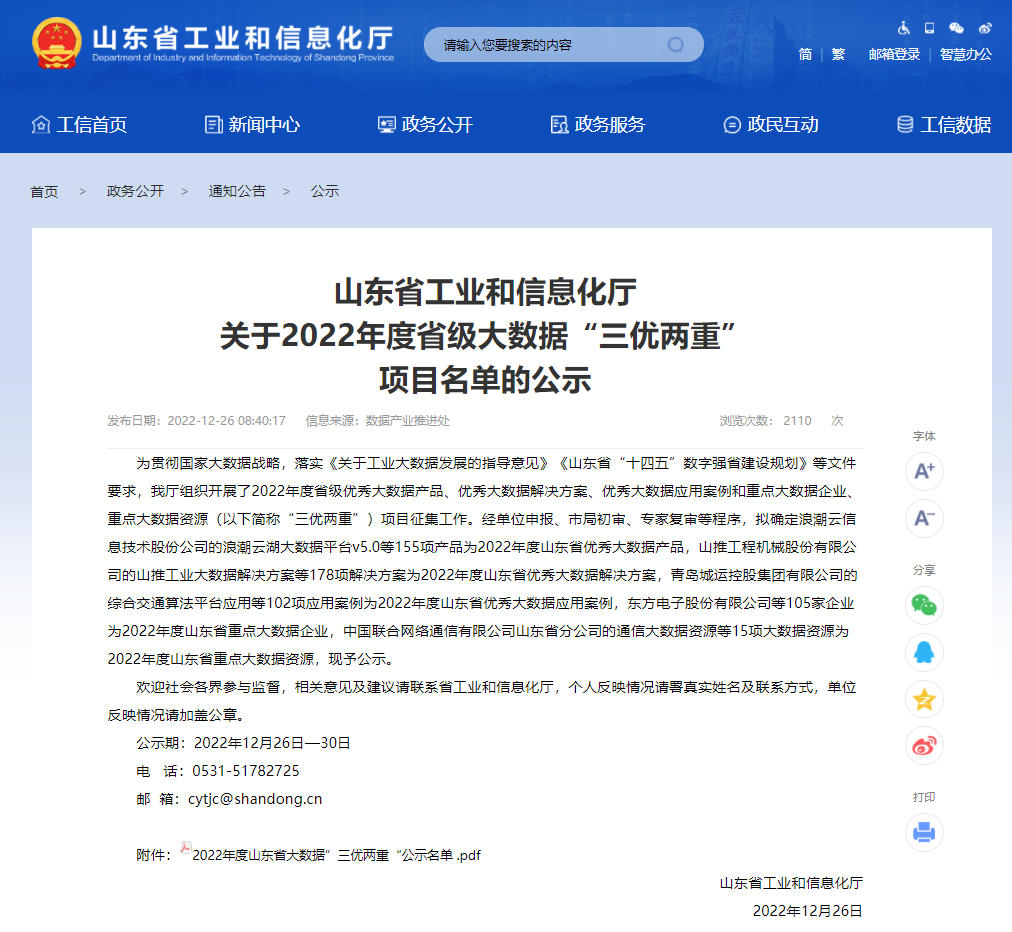The width and height of the screenshot is (1012, 932).
Task: Open the 工信首页 navigation menu
Action: [x=92, y=125]
